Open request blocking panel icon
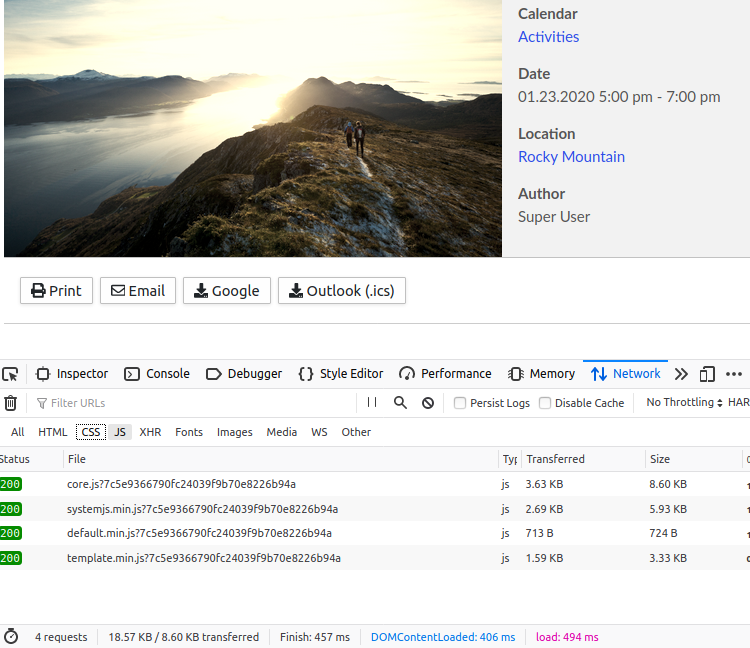Screen dimensions: 750x648 pos(428,403)
